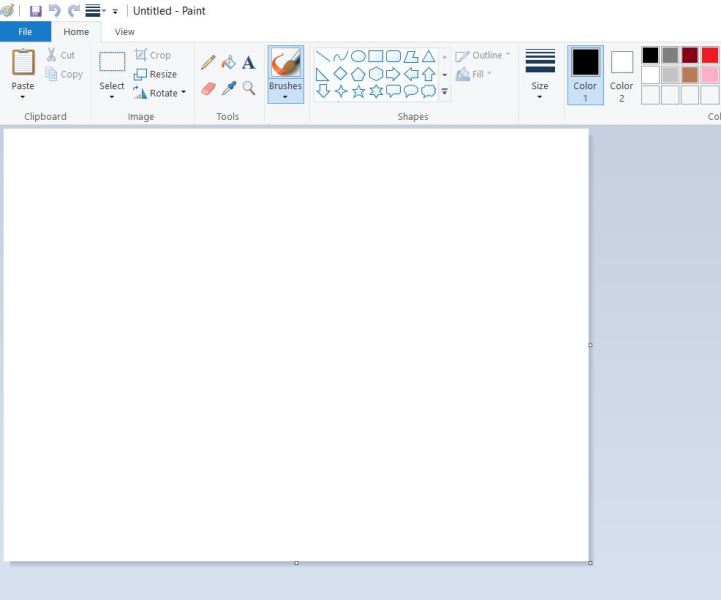
Task: Click the Paint app icon in title bar
Action: tap(7, 11)
